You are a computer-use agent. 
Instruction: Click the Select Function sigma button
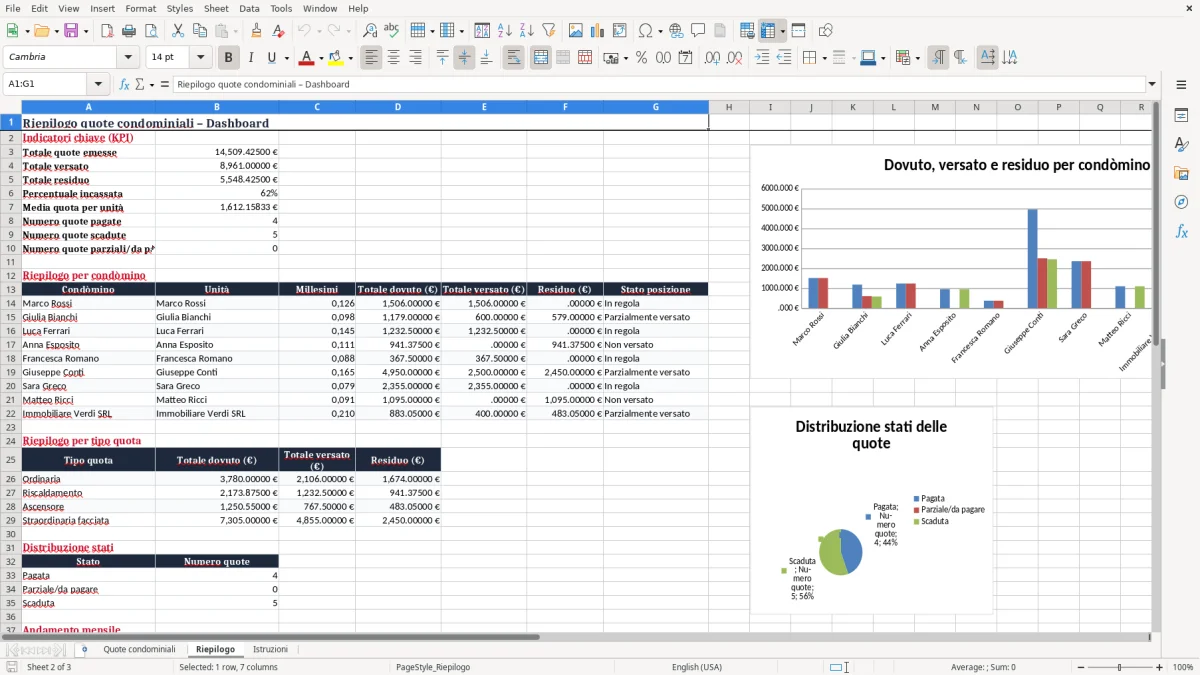click(x=139, y=84)
